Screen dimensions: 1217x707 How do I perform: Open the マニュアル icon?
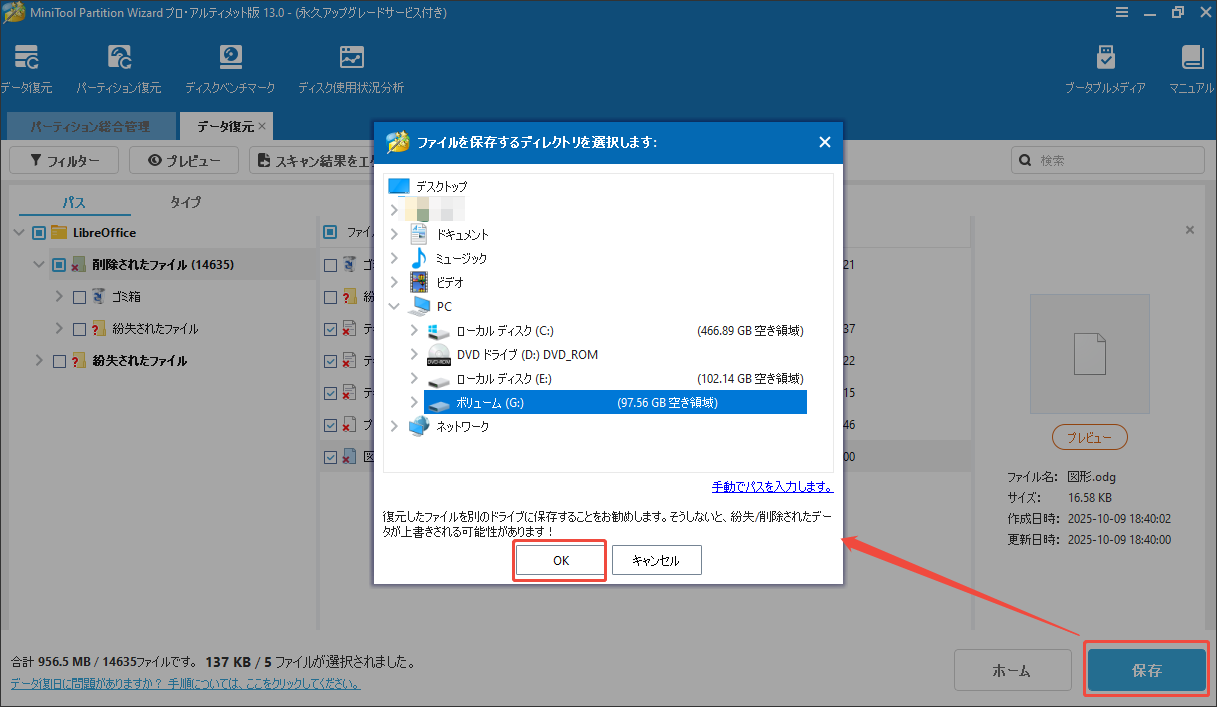coord(1192,69)
